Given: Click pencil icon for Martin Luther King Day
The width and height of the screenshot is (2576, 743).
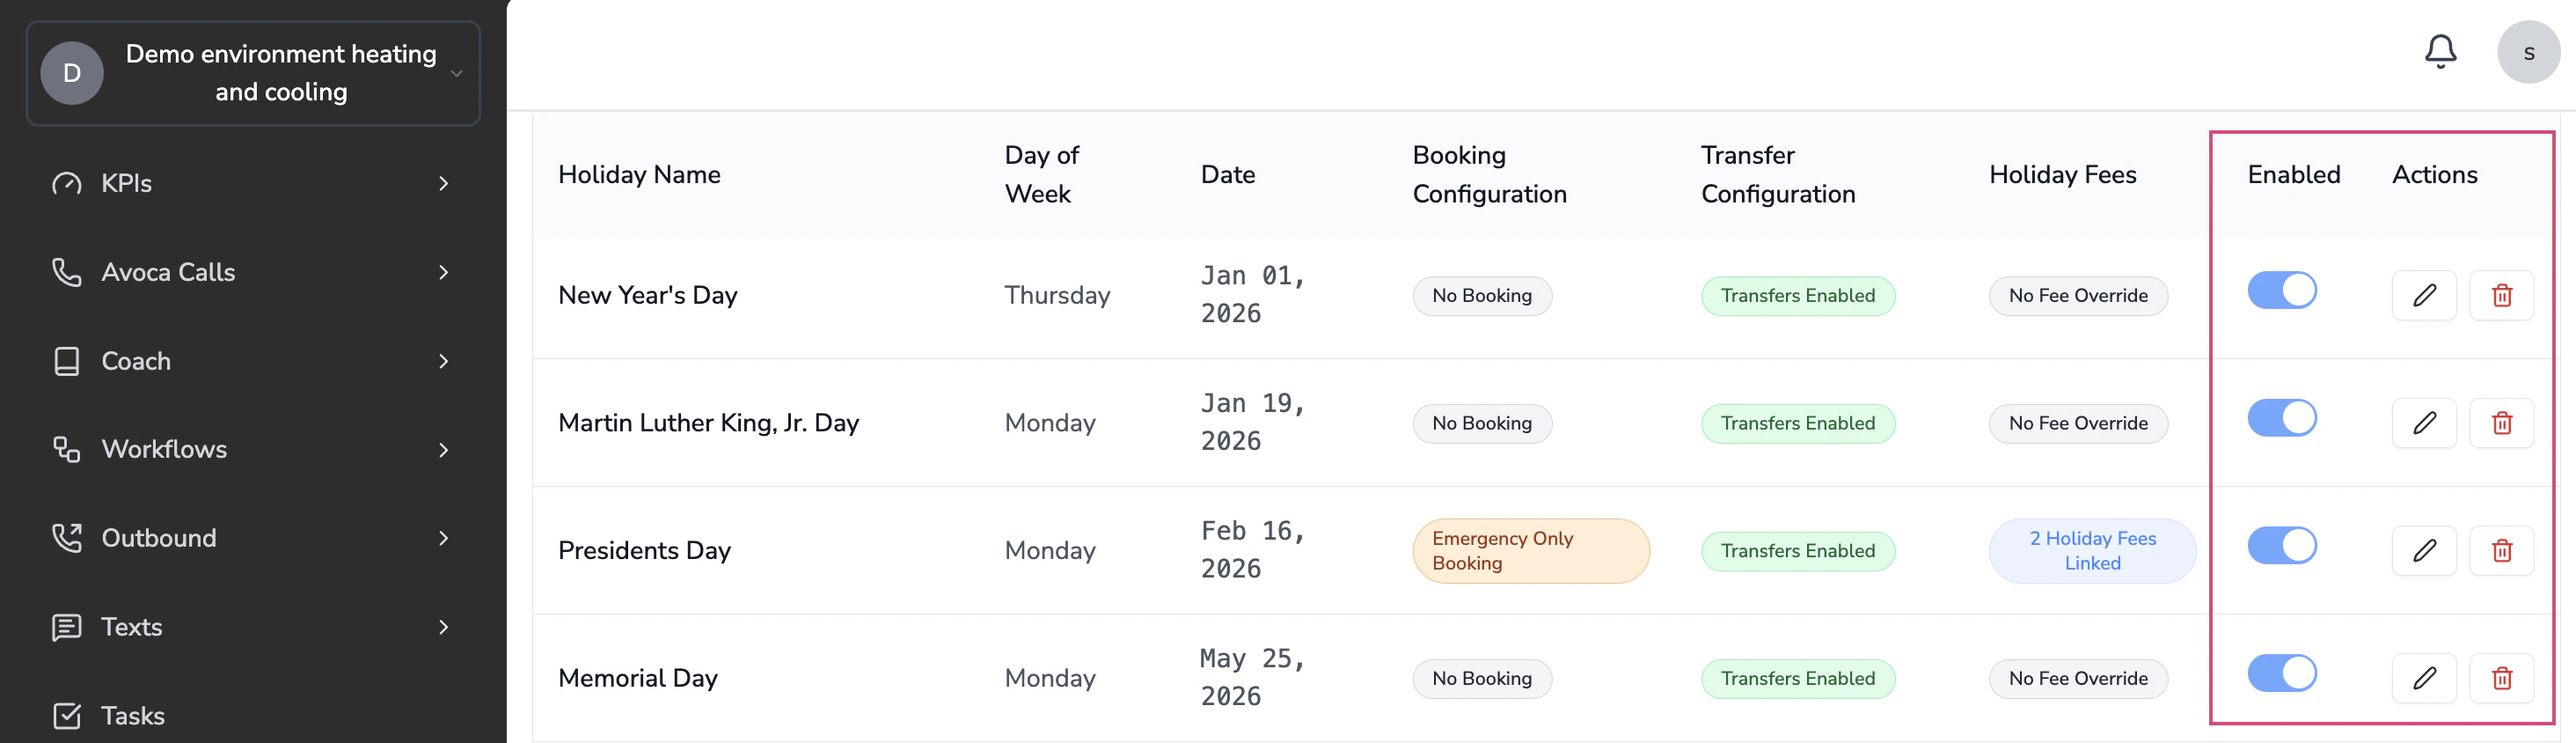Looking at the screenshot, I should point(2424,423).
